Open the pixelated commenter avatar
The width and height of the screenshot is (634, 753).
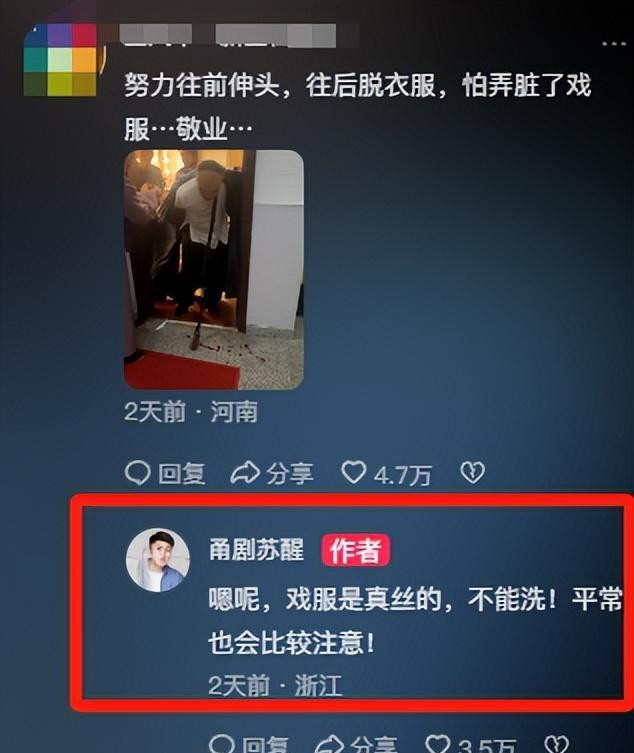click(61, 60)
